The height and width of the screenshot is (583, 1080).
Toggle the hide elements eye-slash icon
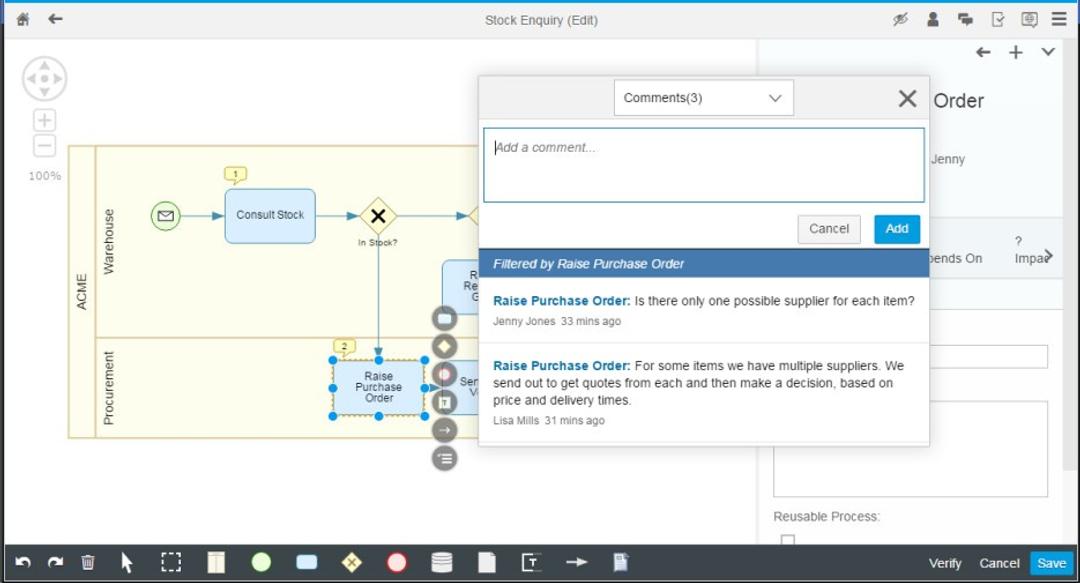pos(900,19)
